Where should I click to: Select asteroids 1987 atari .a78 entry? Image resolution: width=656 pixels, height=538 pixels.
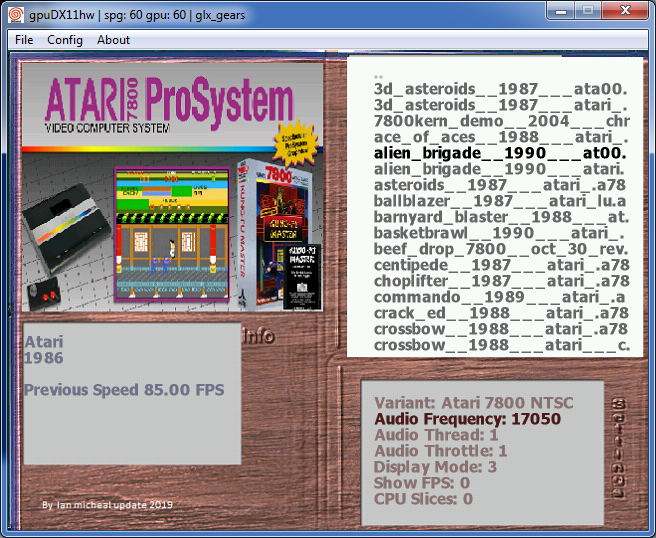click(x=500, y=185)
